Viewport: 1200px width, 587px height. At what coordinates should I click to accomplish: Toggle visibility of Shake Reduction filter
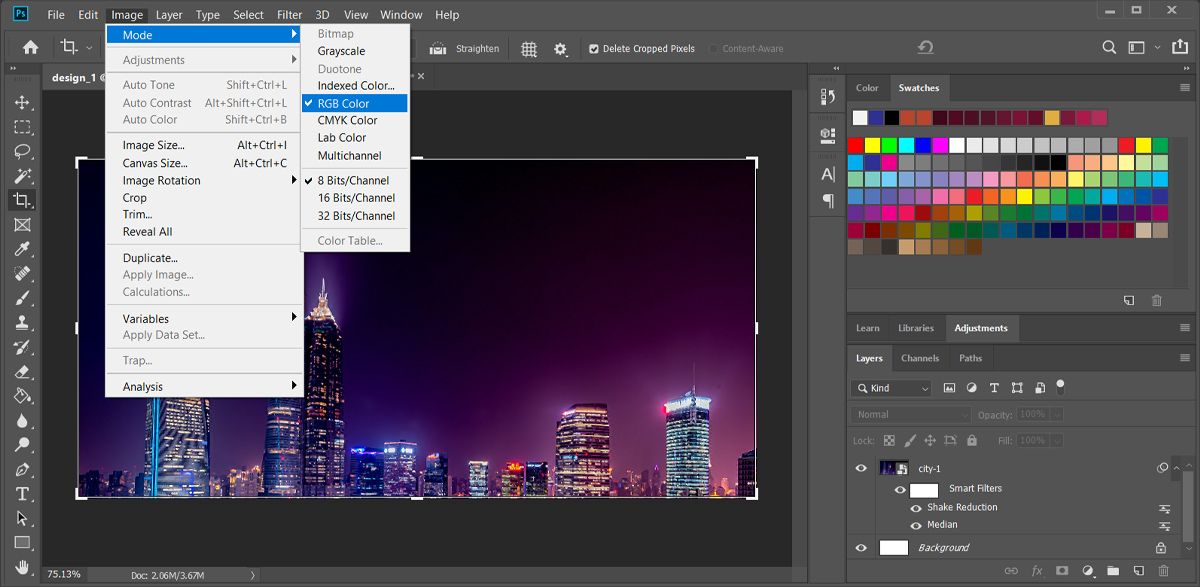tap(915, 507)
